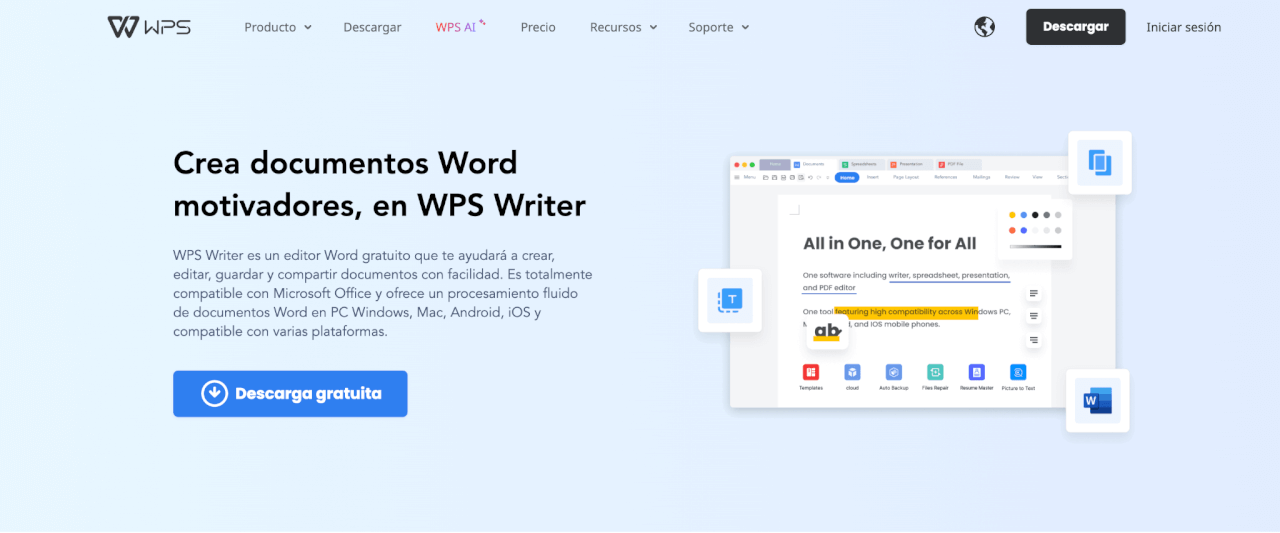
Task: Select the Insert ribbon tab
Action: [x=873, y=177]
